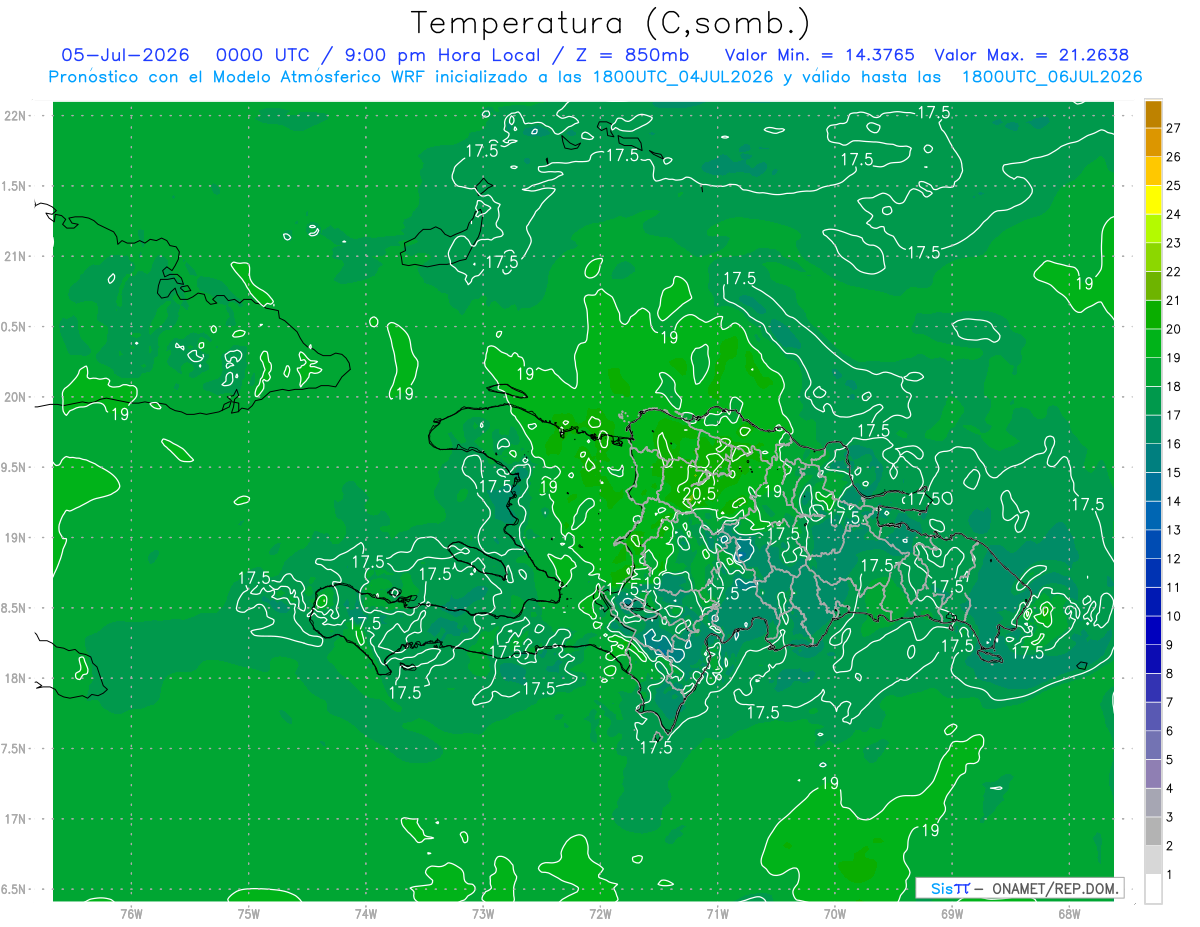Click "Valor Max. = 21.2638" readout
Screen dimensions: 1200x927
(x=1030, y=55)
